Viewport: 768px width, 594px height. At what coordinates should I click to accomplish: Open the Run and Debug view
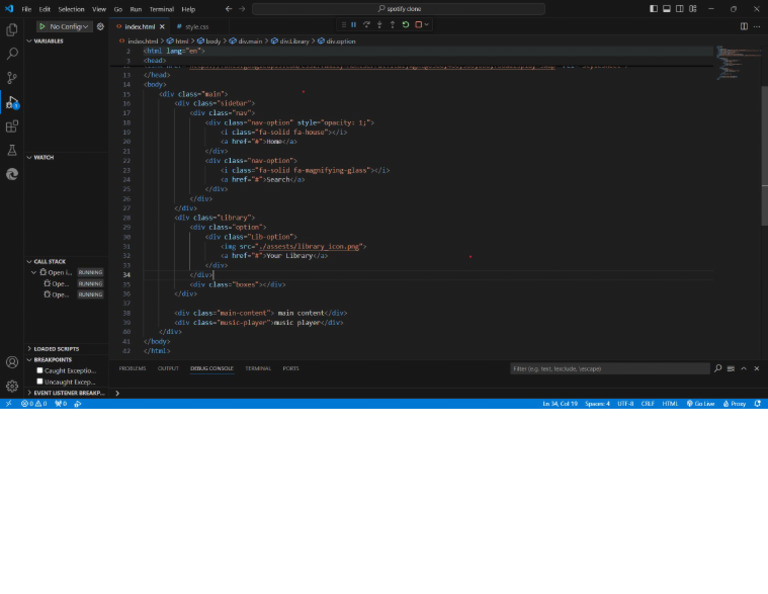pos(12,102)
